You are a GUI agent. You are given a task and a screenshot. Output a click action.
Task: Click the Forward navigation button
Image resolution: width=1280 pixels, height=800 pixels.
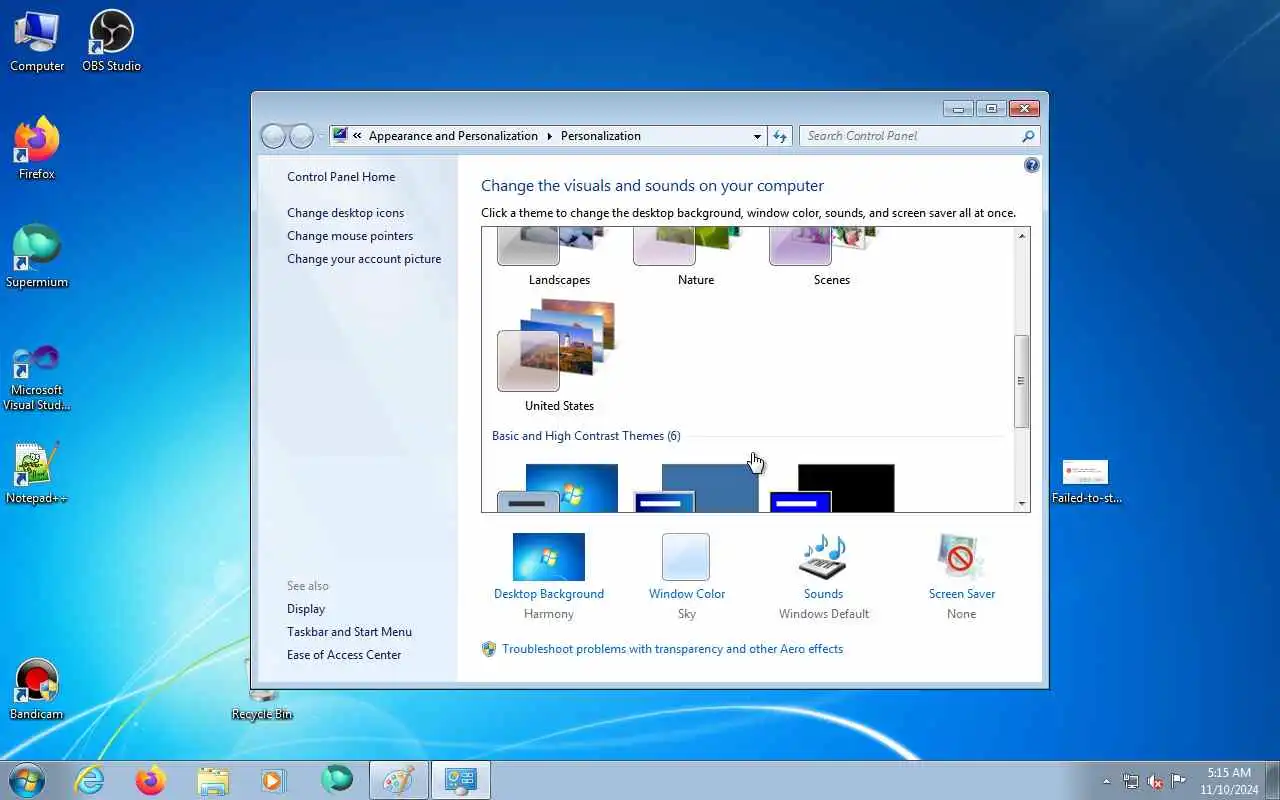(x=301, y=136)
